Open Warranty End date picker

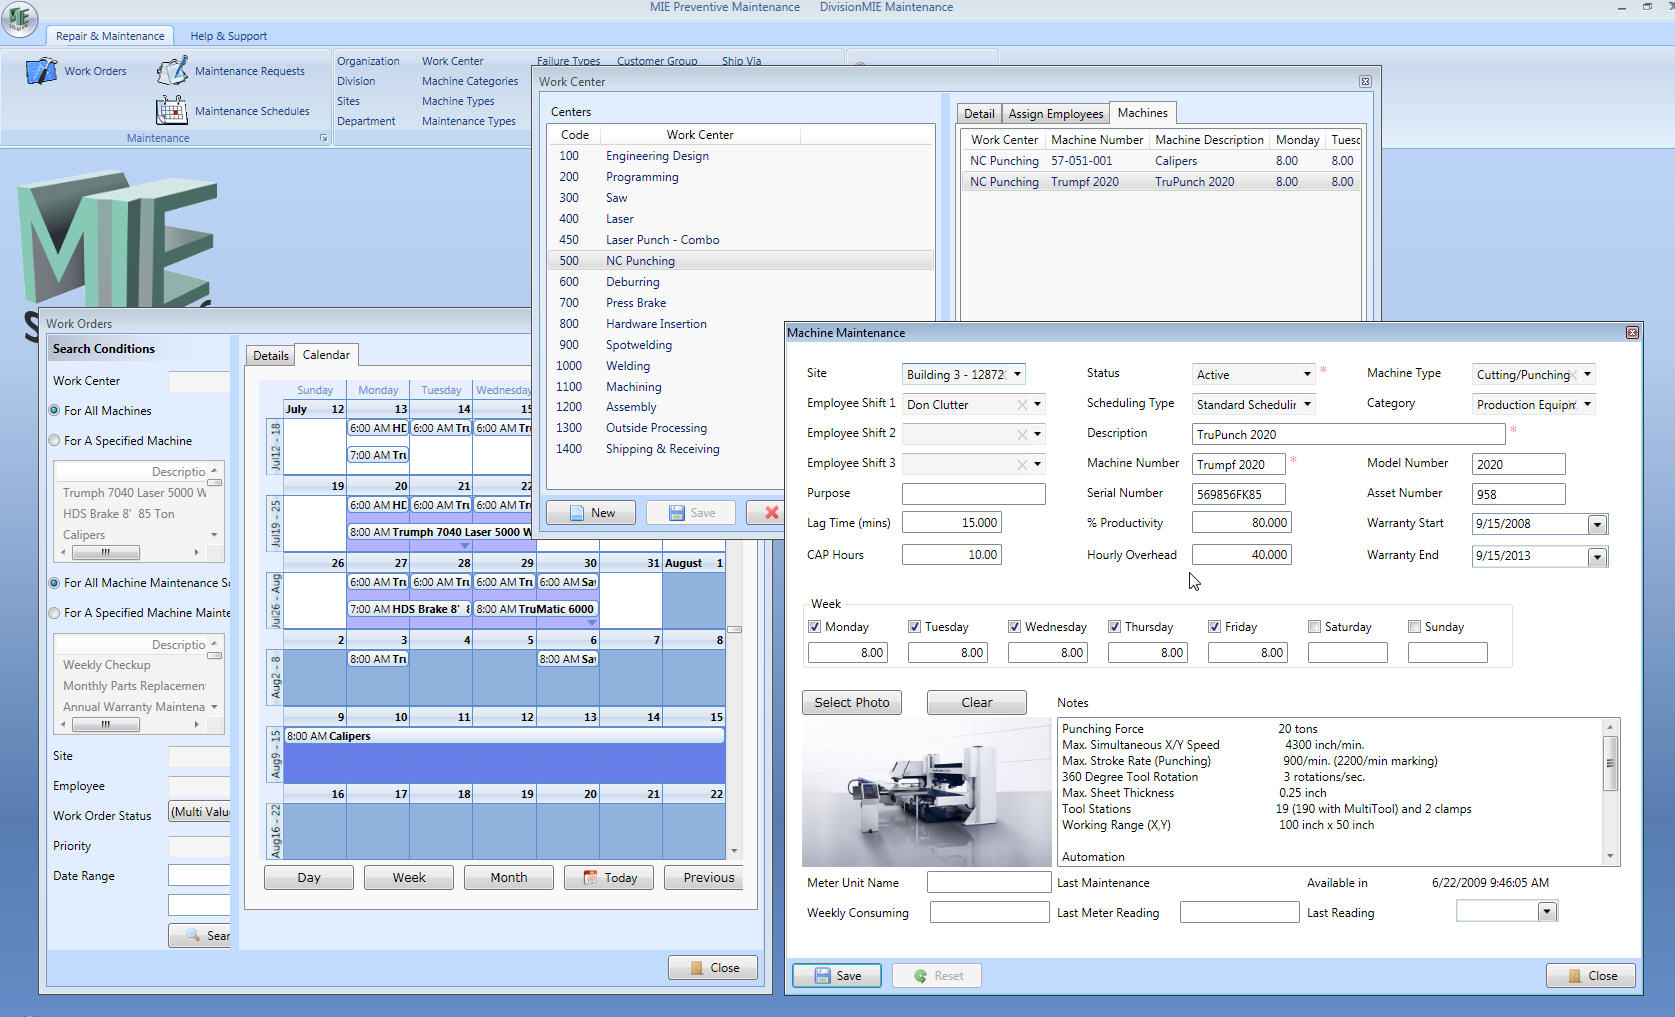coord(1597,557)
